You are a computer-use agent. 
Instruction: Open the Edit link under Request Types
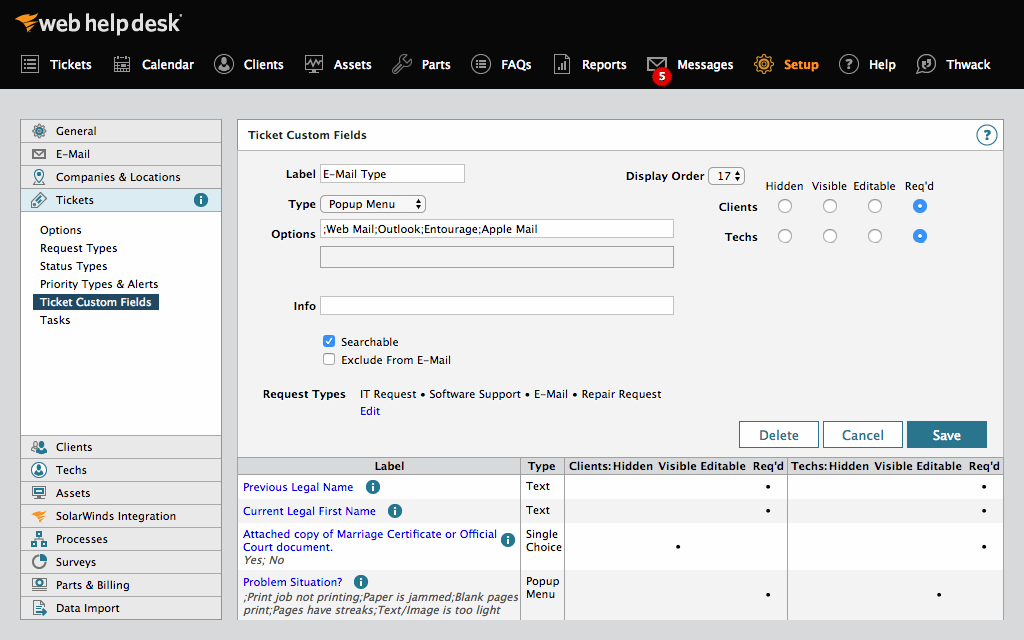369,410
